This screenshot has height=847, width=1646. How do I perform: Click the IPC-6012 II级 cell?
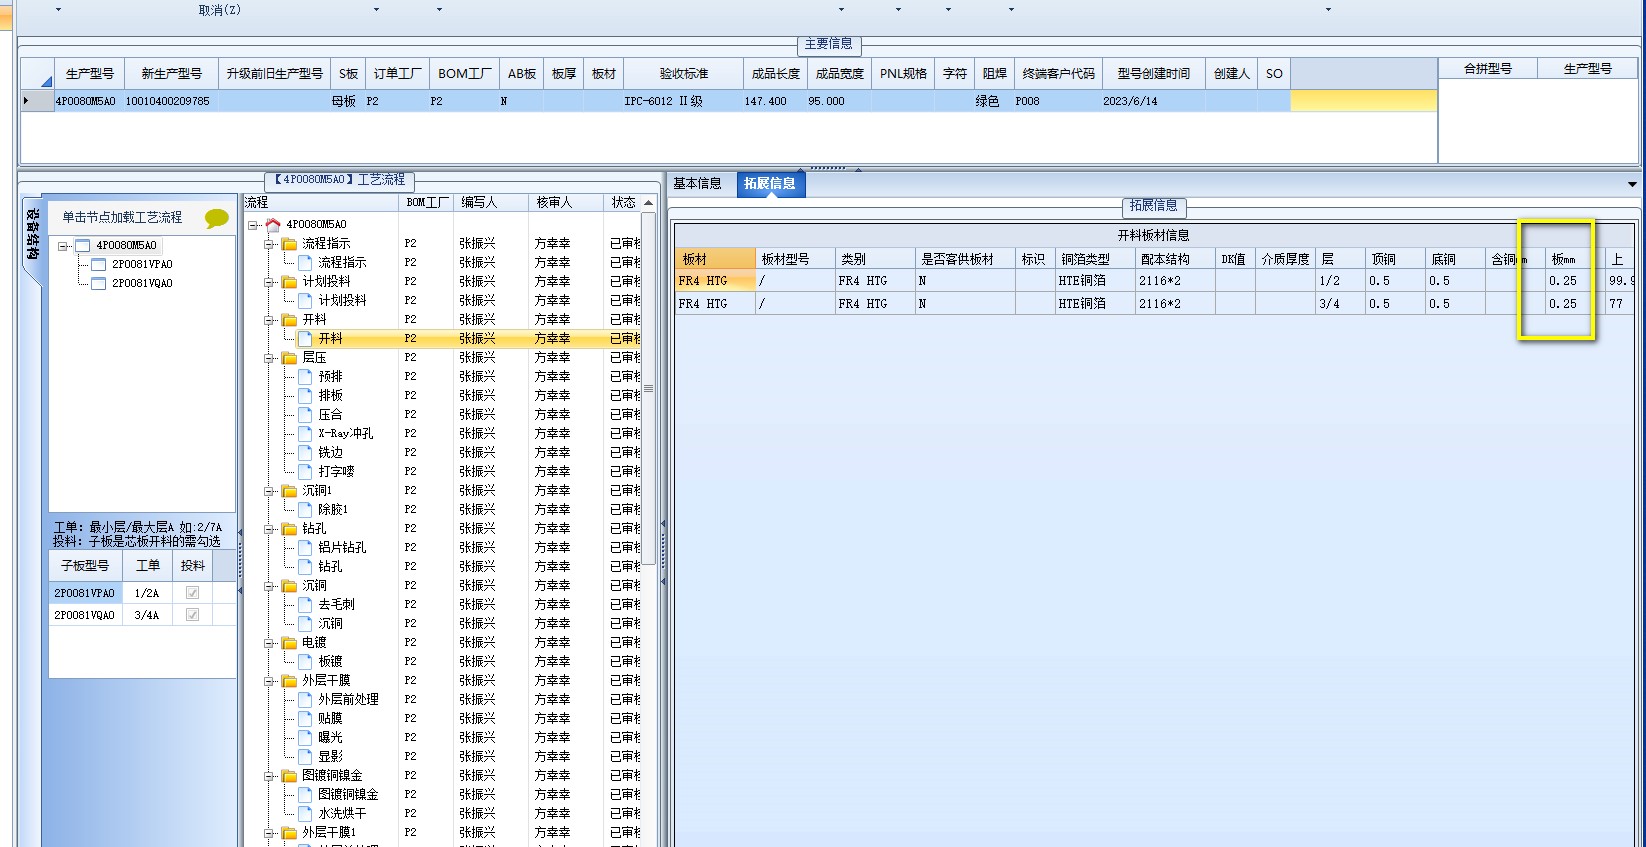point(683,101)
